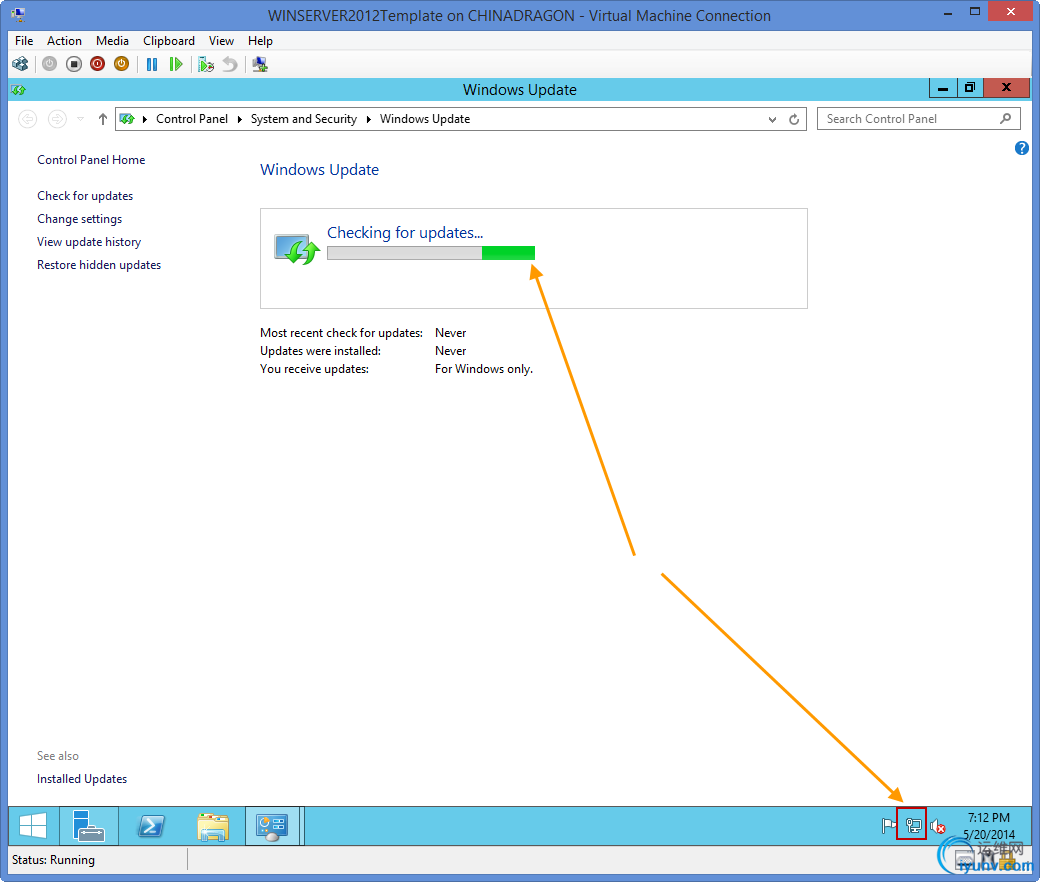Open the guest Start button
Screen dimensions: 1040x882
coord(33,826)
